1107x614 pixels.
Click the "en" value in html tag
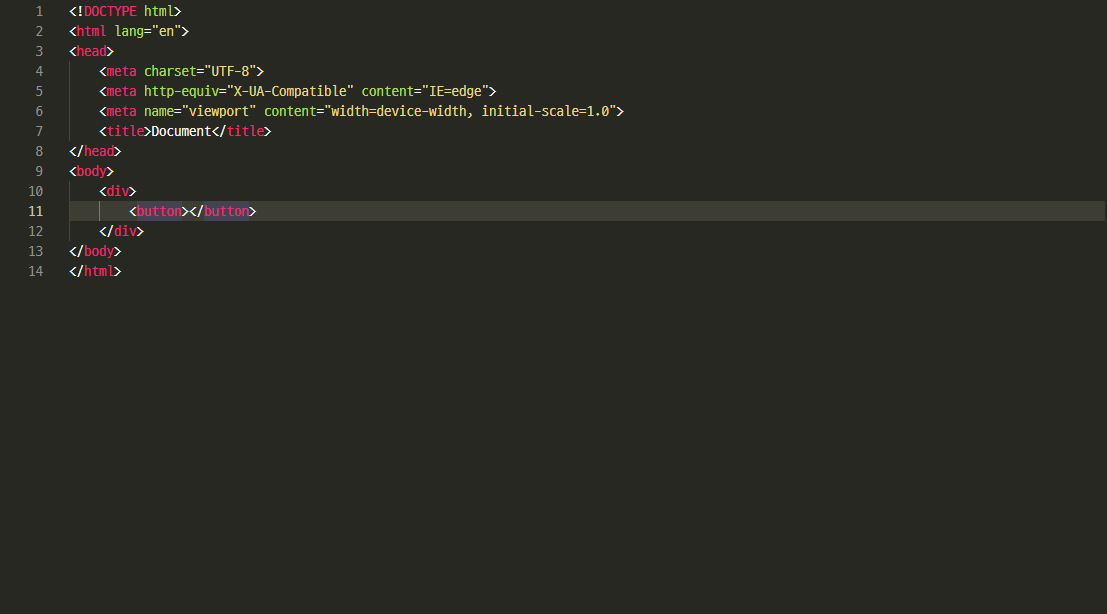coord(167,31)
